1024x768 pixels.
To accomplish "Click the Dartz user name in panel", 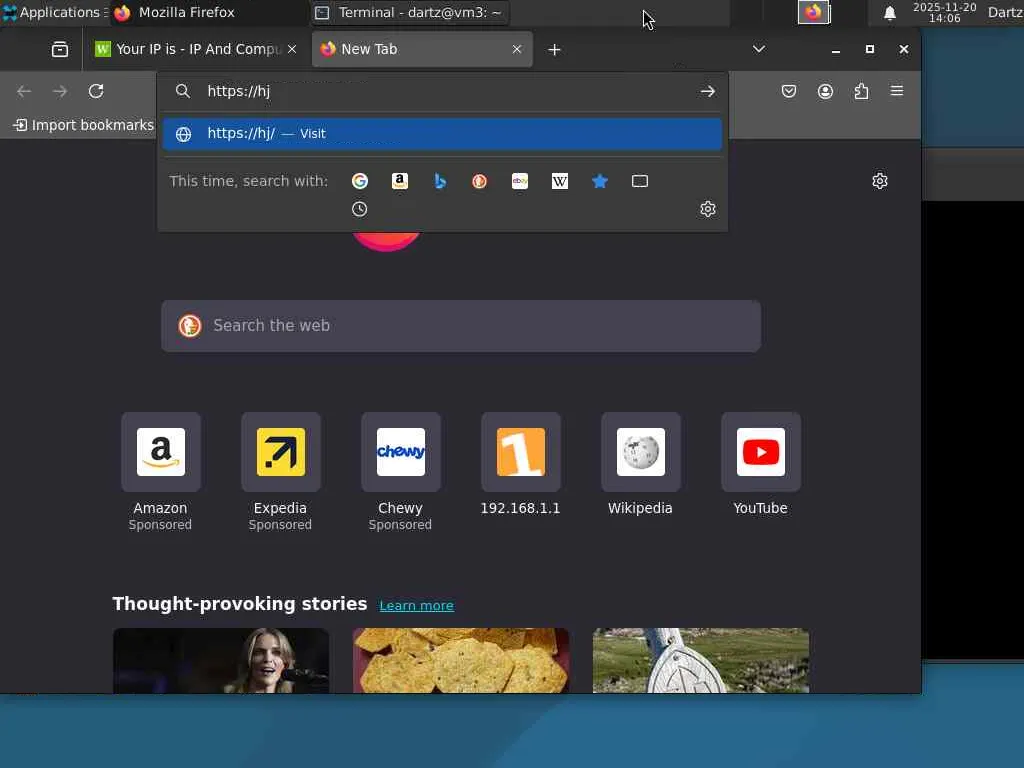I will click(1005, 12).
